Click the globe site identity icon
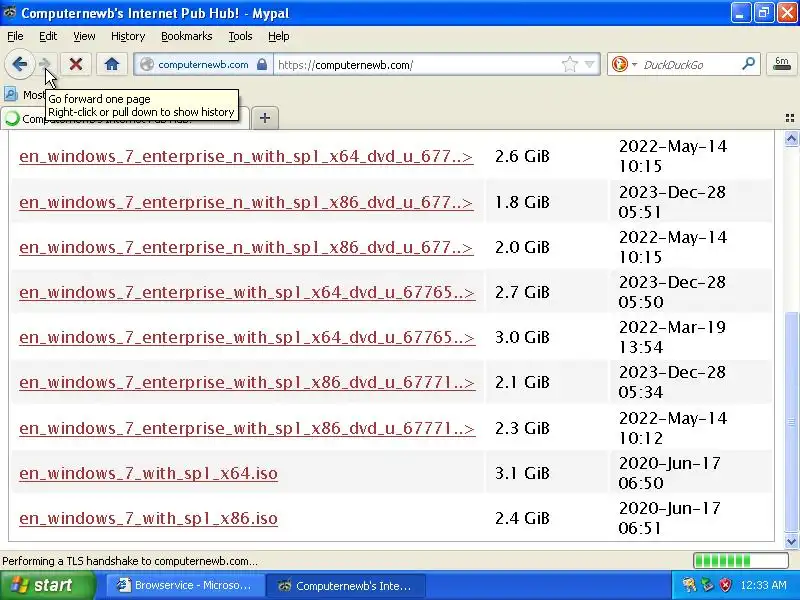Image resolution: width=800 pixels, height=600 pixels. coord(147,65)
